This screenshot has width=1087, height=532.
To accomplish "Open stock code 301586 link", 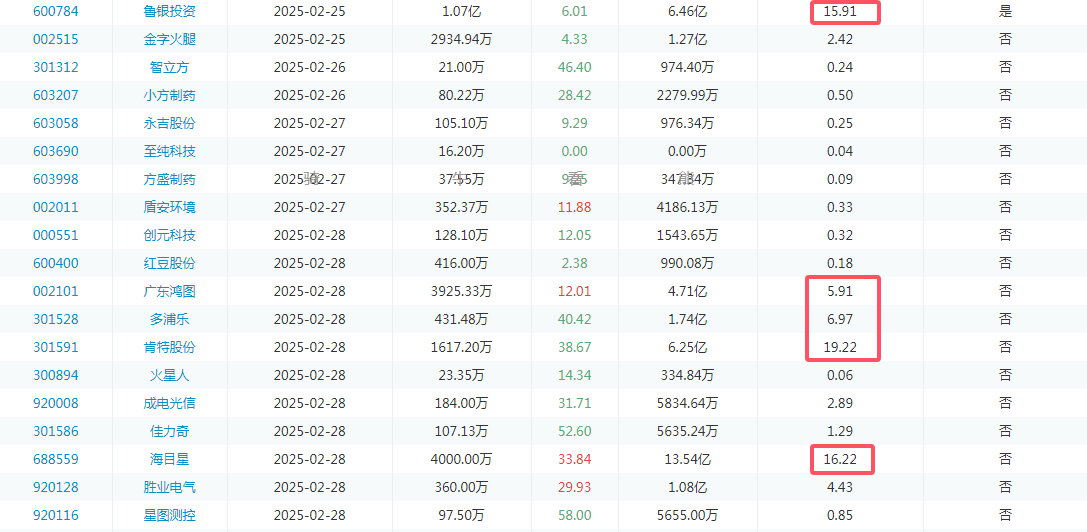I will click(x=55, y=431).
